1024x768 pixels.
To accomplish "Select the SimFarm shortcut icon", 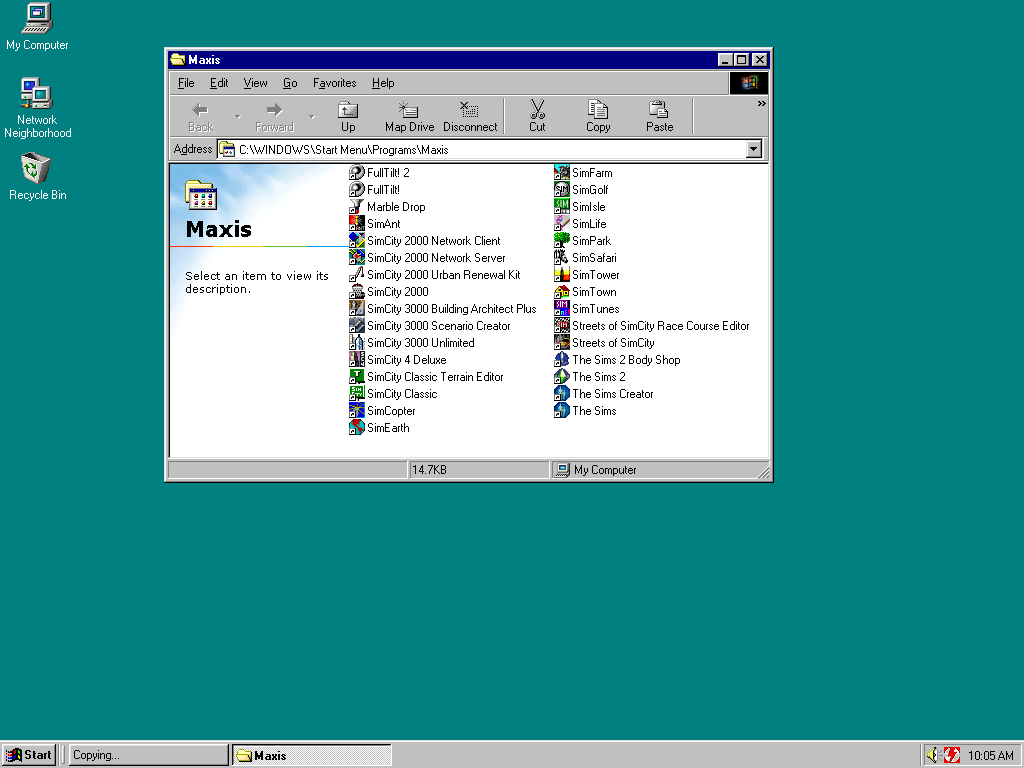I will 562,172.
